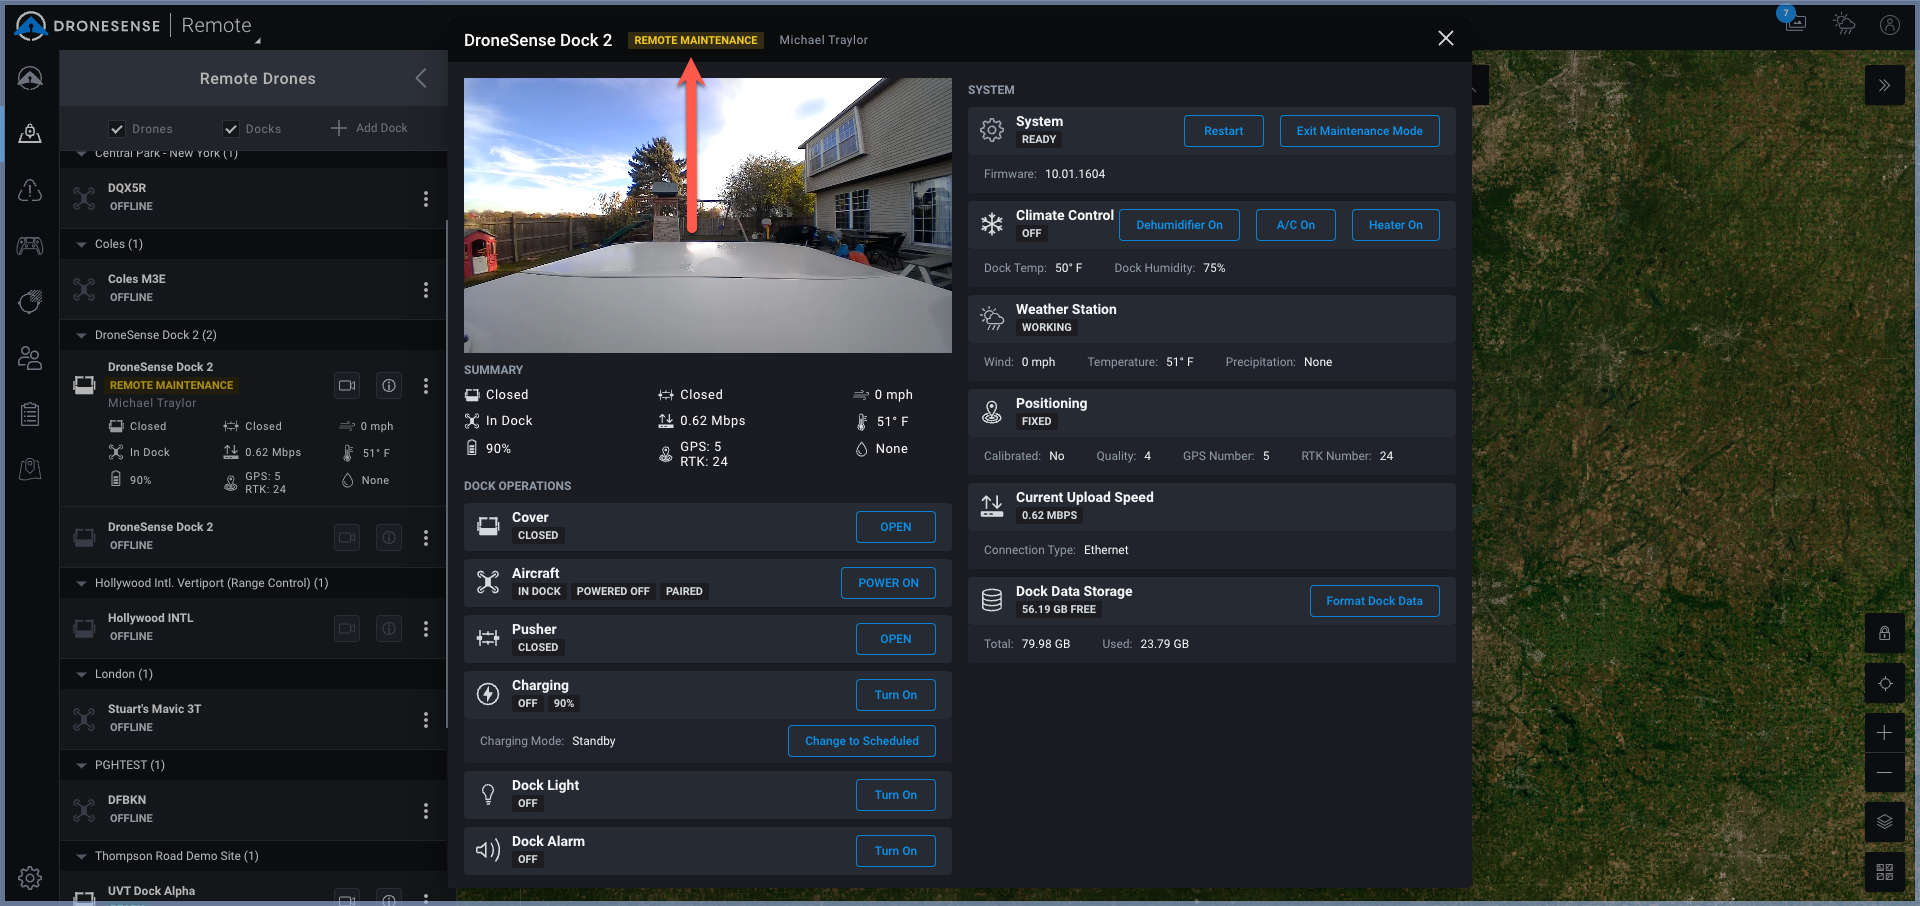Open the alert warning sidebar icon

pos(30,190)
